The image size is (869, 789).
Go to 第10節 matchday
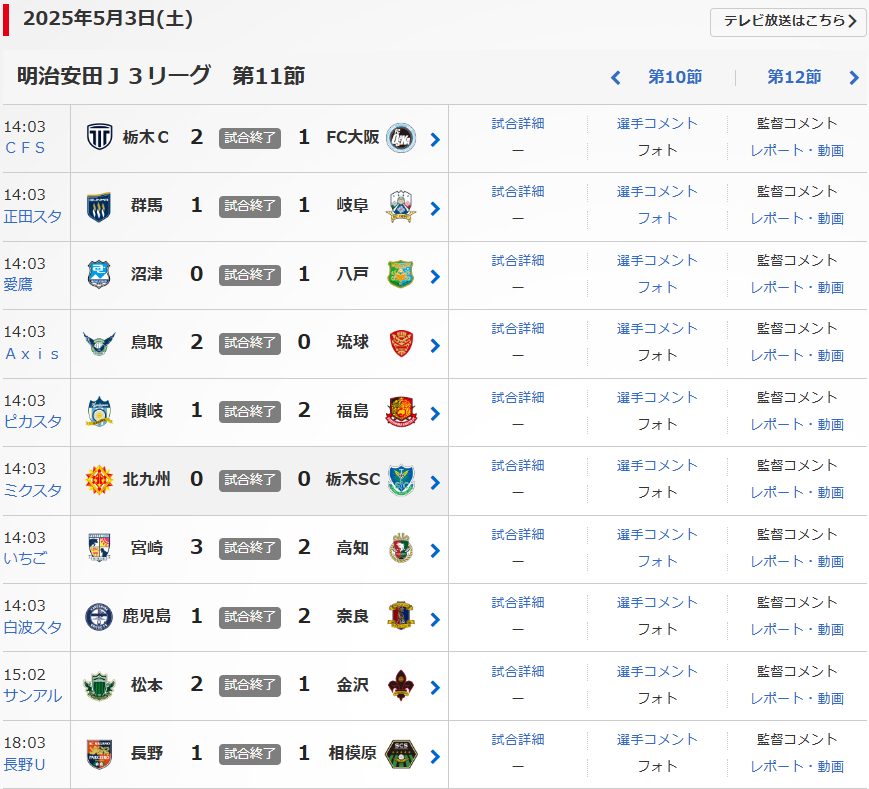tap(675, 77)
